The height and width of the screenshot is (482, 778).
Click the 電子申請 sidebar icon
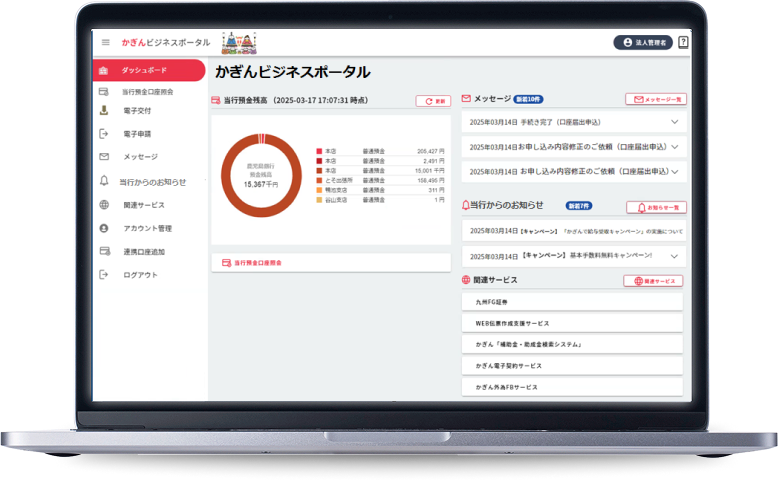[103, 134]
